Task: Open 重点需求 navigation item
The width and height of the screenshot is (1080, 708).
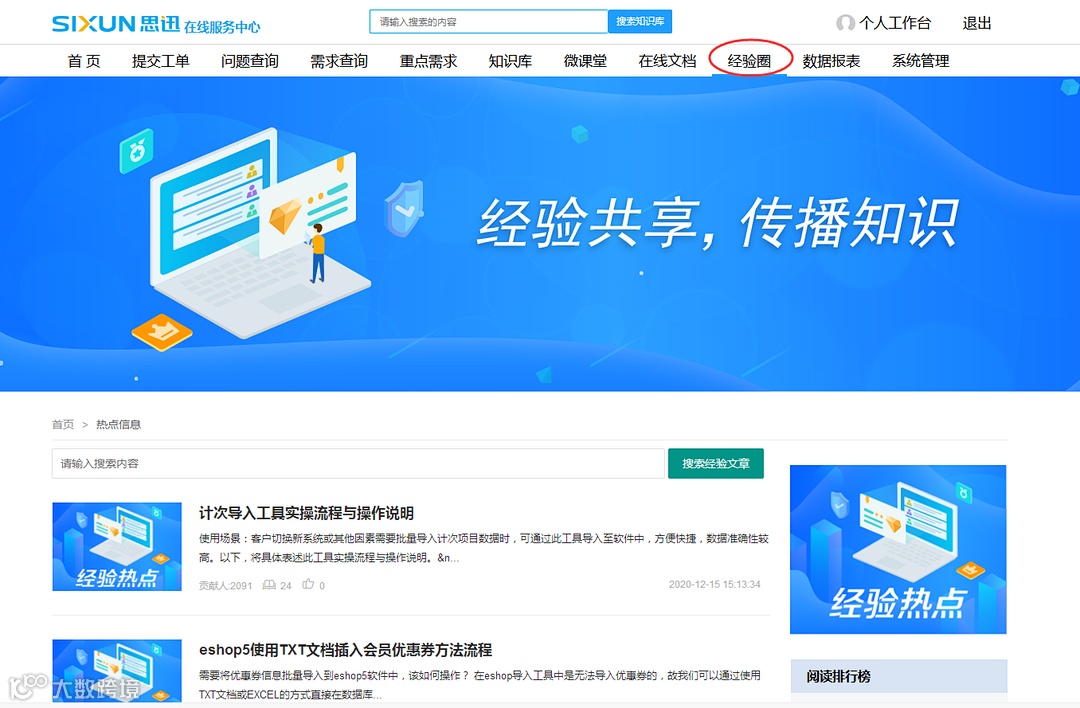Action: click(428, 61)
